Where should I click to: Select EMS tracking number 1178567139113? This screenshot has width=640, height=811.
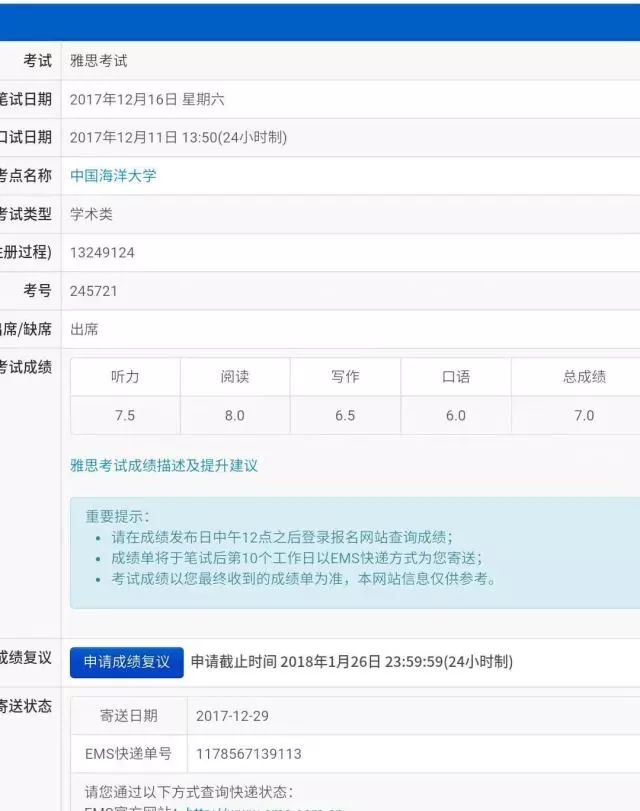tap(248, 754)
